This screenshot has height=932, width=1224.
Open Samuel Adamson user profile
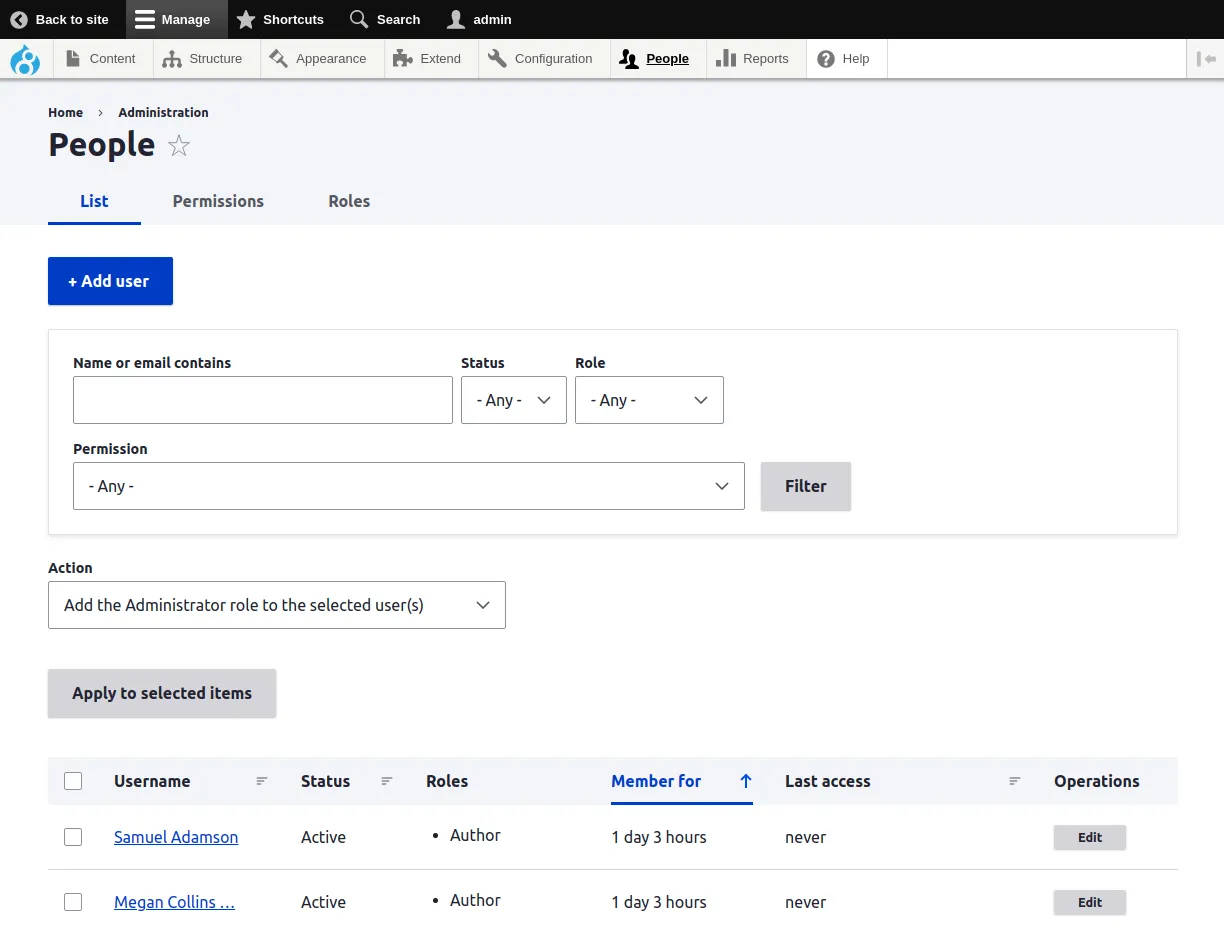pyautogui.click(x=176, y=837)
